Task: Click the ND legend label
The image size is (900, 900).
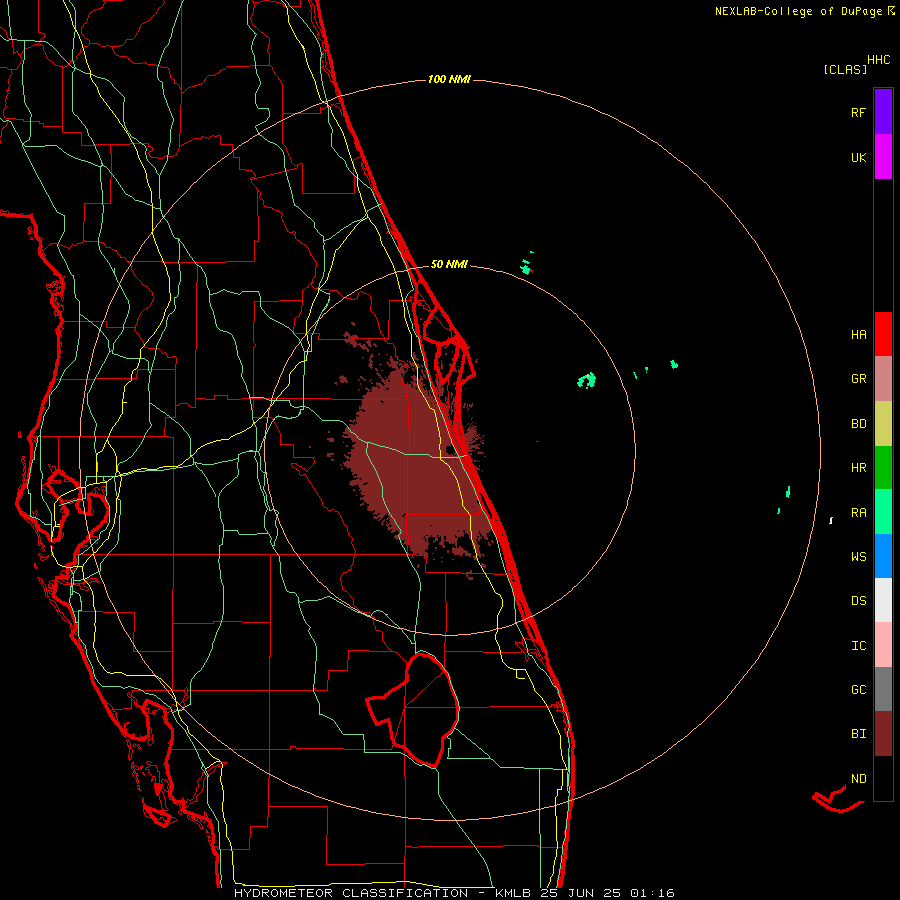Action: (x=858, y=779)
